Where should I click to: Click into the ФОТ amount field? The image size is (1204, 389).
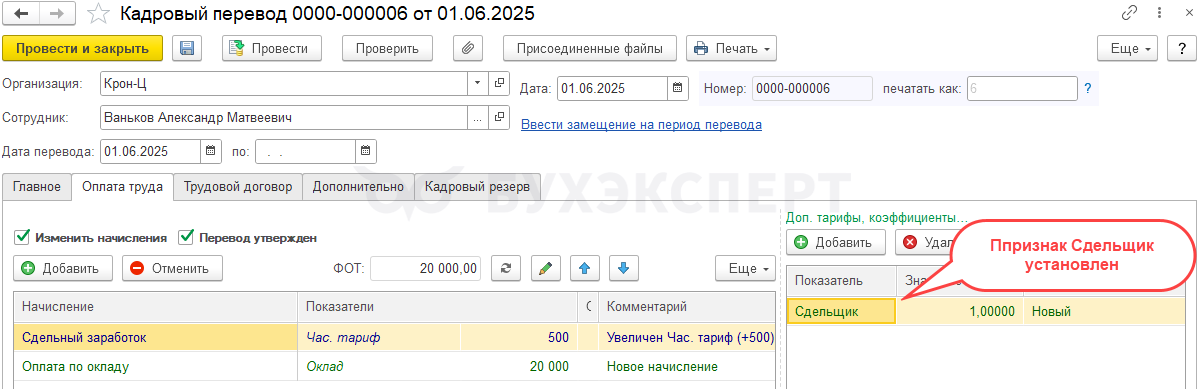pos(426,268)
